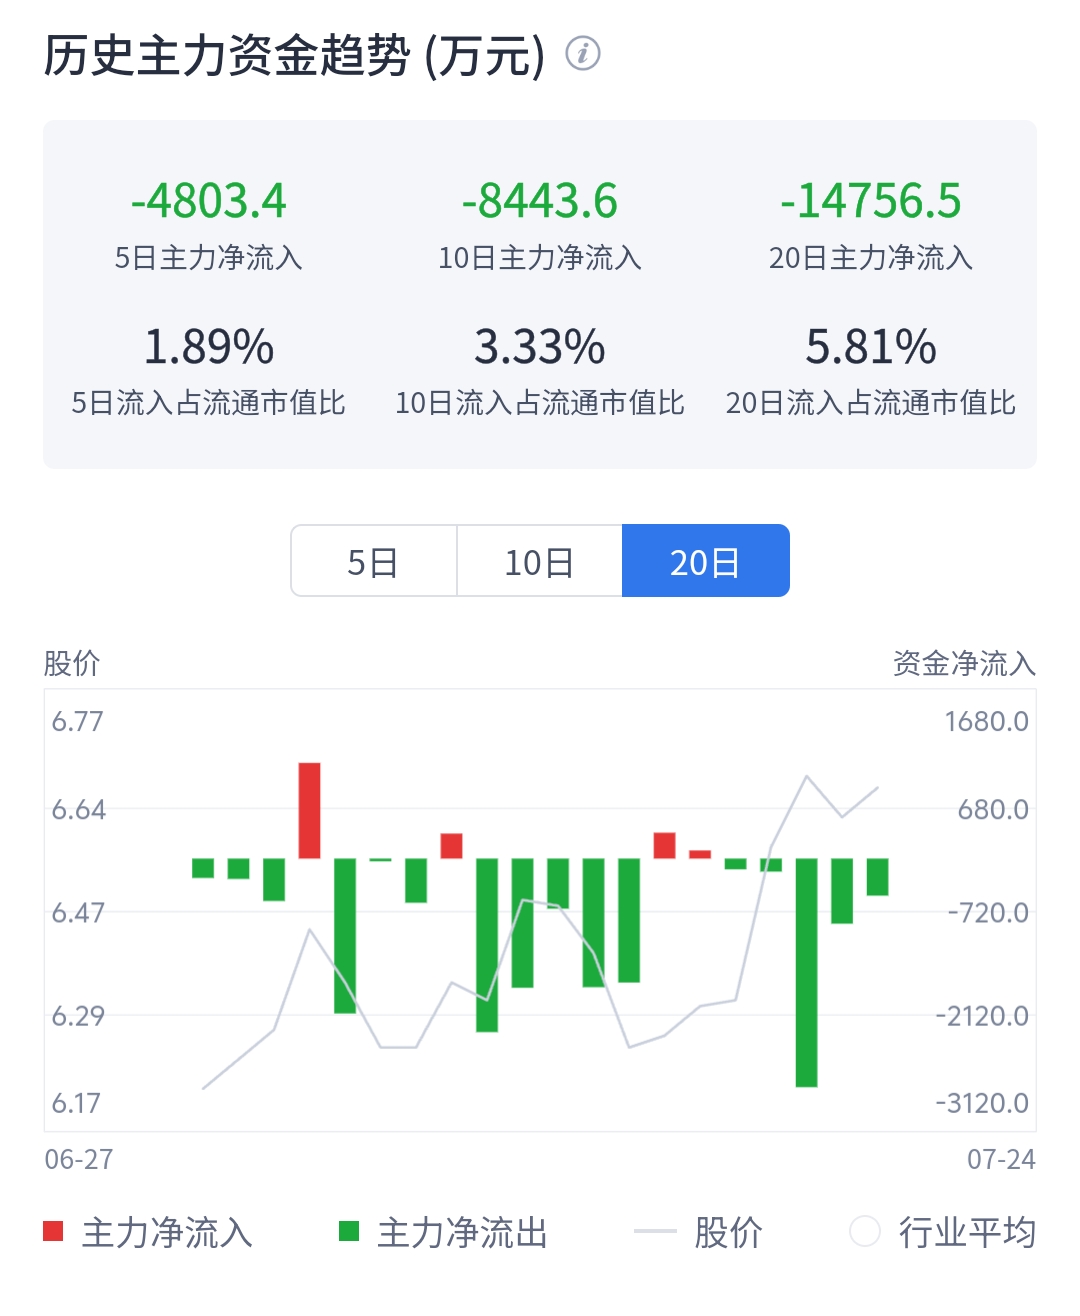Click the 06-27 start date label
The height and width of the screenshot is (1316, 1080).
click(x=79, y=1160)
